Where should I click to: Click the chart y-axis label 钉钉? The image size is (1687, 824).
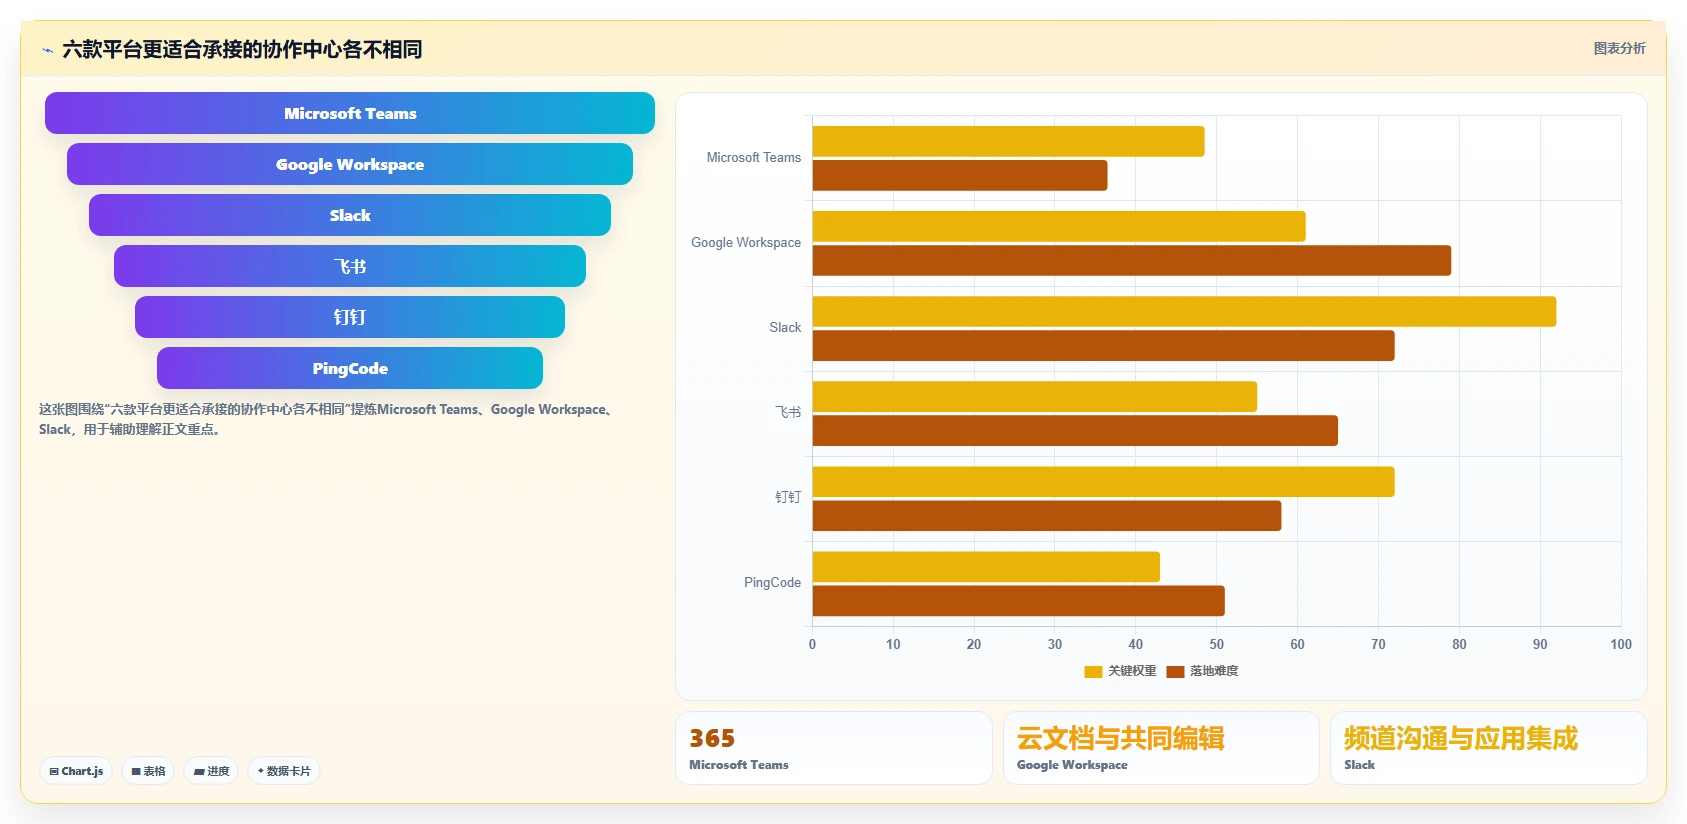pyautogui.click(x=788, y=497)
